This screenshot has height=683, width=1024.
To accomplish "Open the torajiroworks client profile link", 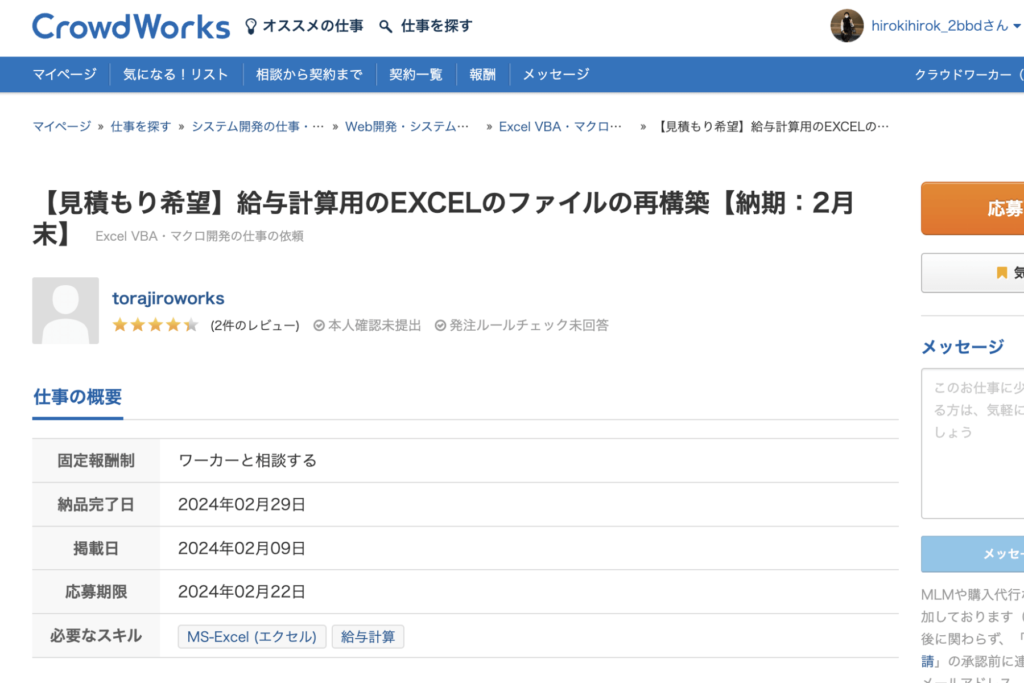I will pos(168,298).
